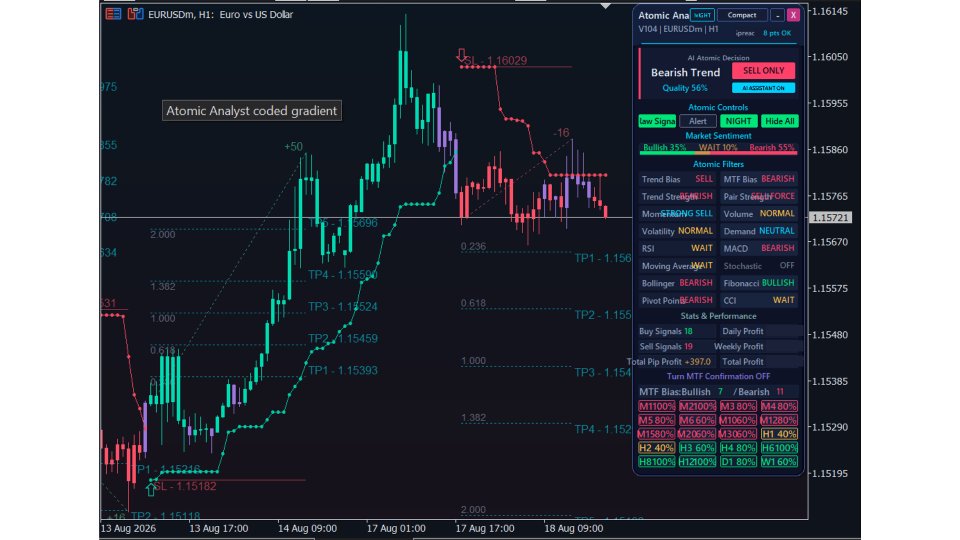Click the RSI WAIT filter

[677, 248]
